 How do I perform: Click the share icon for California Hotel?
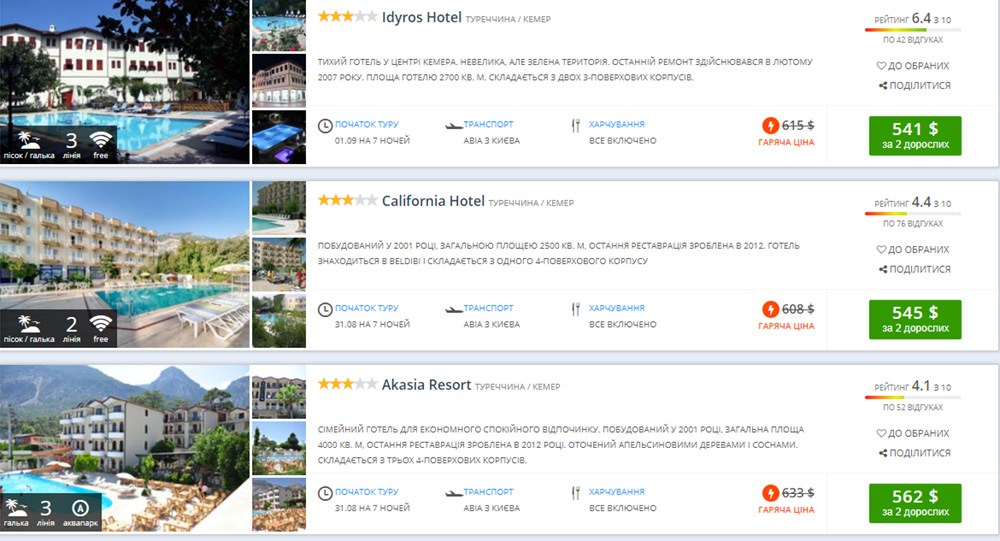(x=883, y=269)
